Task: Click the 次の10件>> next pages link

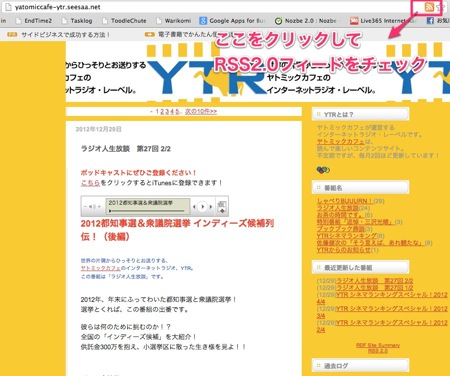Action: (201, 111)
